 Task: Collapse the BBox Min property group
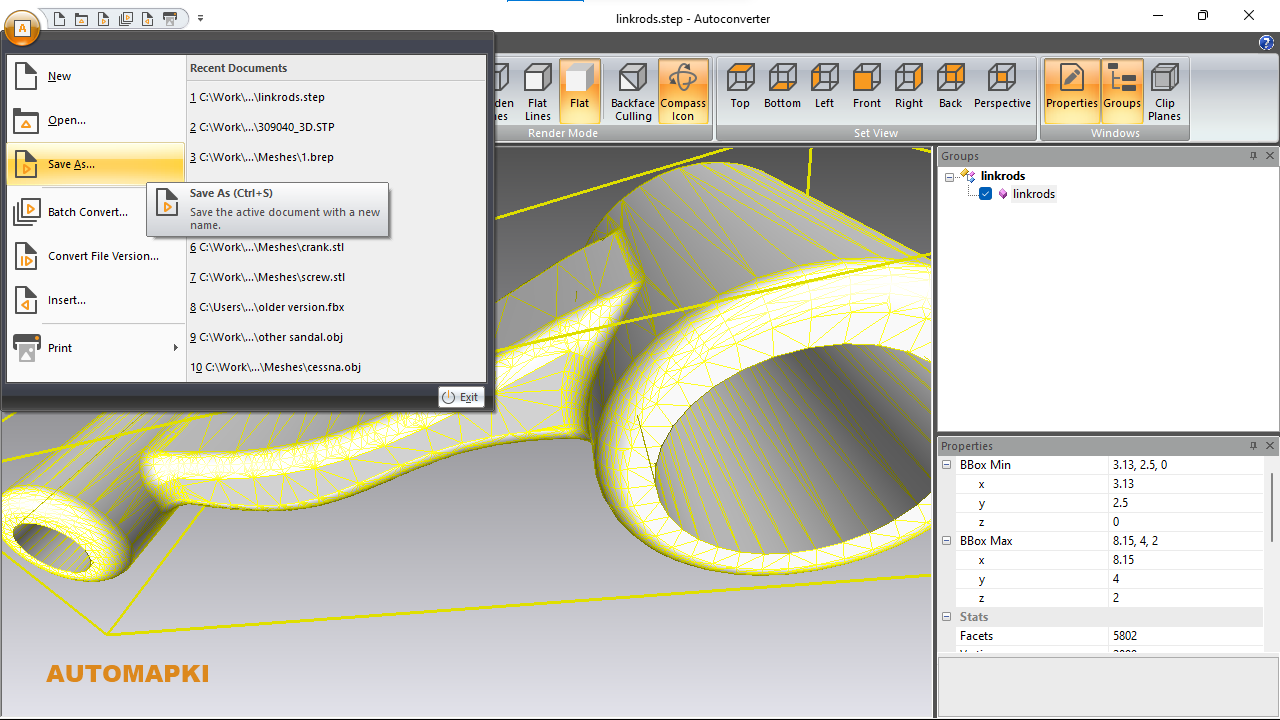(947, 465)
